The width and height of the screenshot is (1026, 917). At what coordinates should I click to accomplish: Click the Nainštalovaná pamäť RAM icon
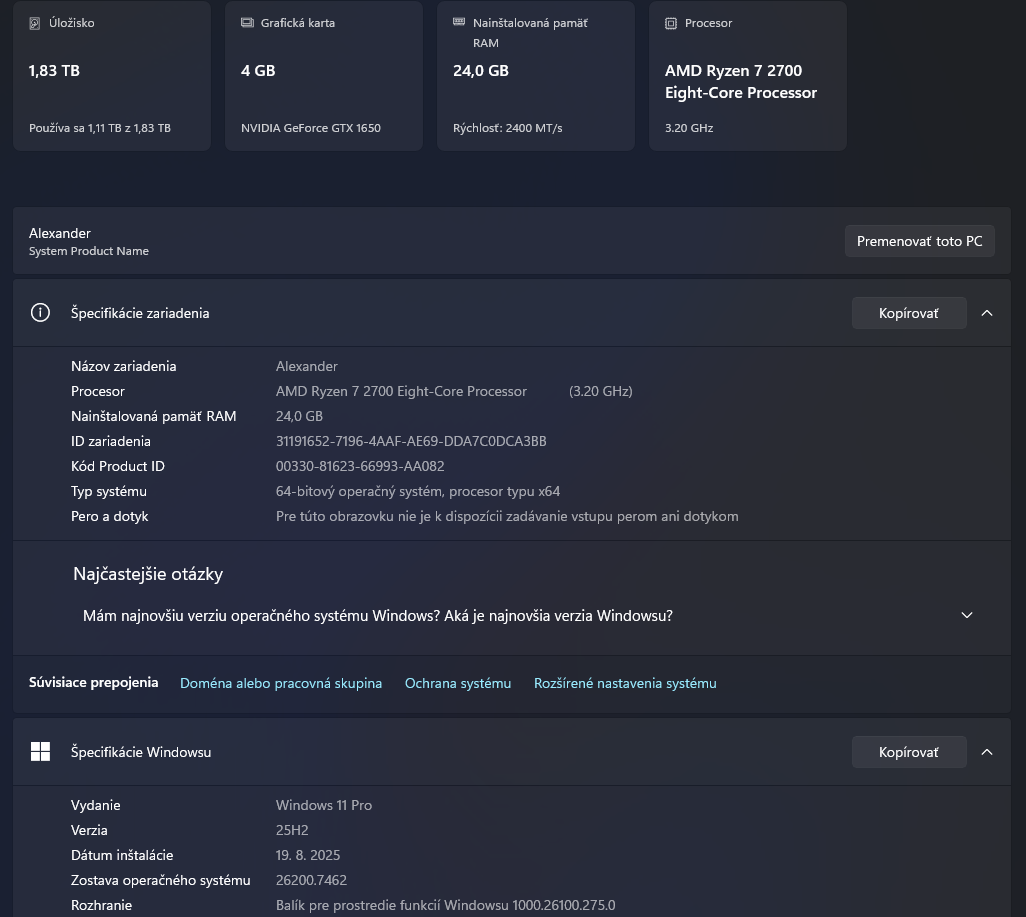459,22
